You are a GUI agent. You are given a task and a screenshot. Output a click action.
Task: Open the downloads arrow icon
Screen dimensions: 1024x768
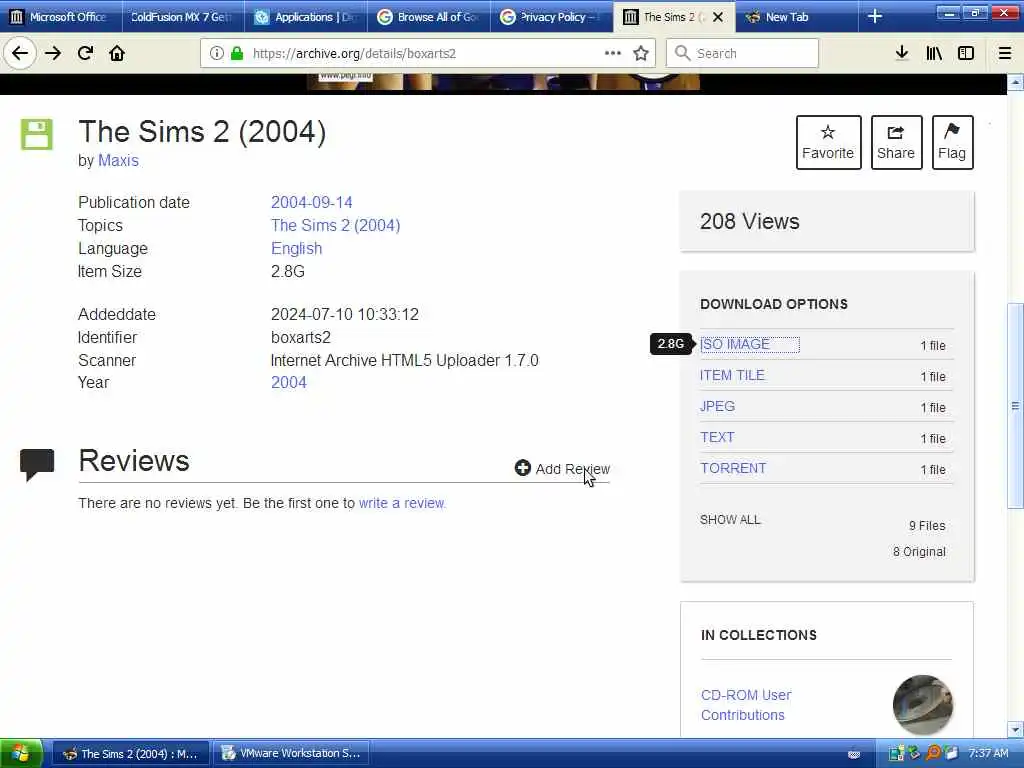(902, 53)
